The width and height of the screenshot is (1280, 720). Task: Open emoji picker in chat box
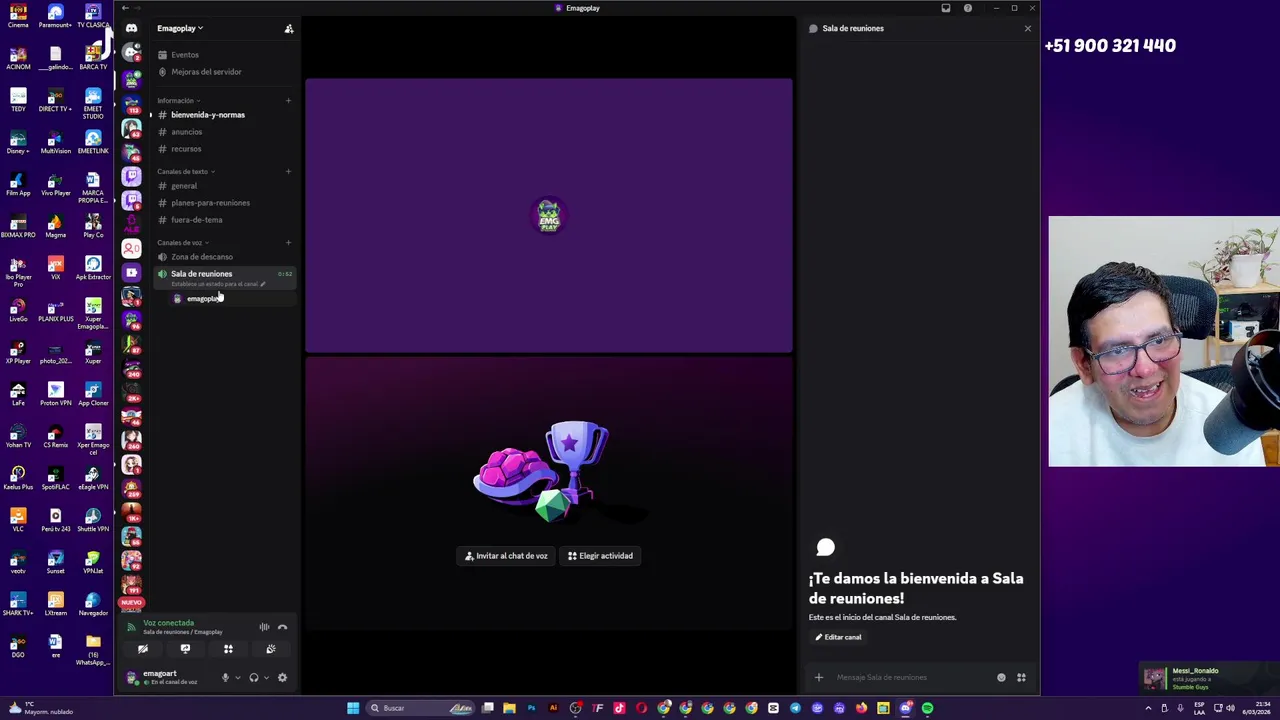(1001, 678)
